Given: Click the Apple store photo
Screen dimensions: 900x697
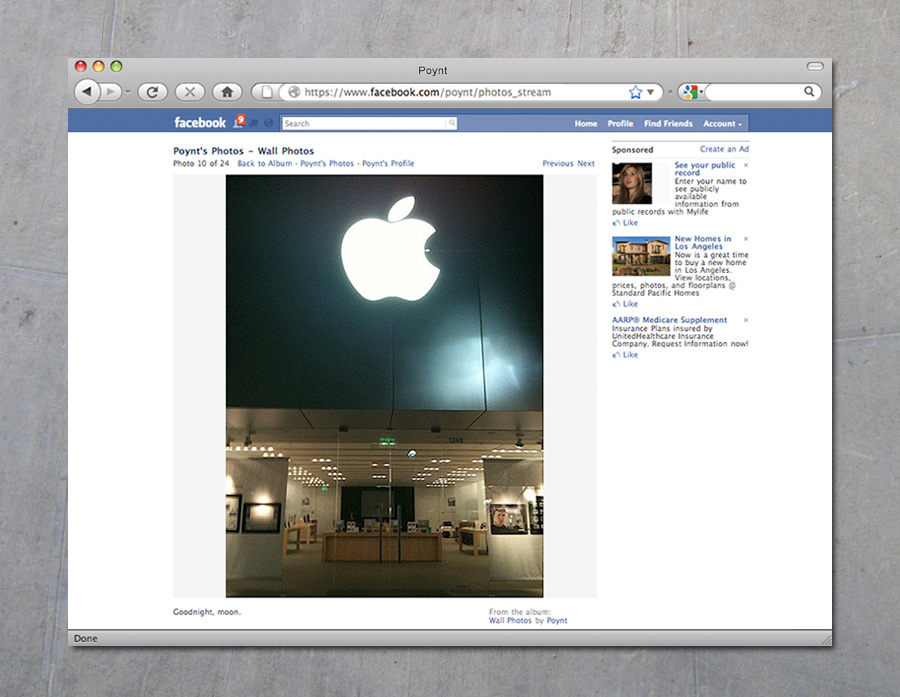Looking at the screenshot, I should pyautogui.click(x=385, y=386).
